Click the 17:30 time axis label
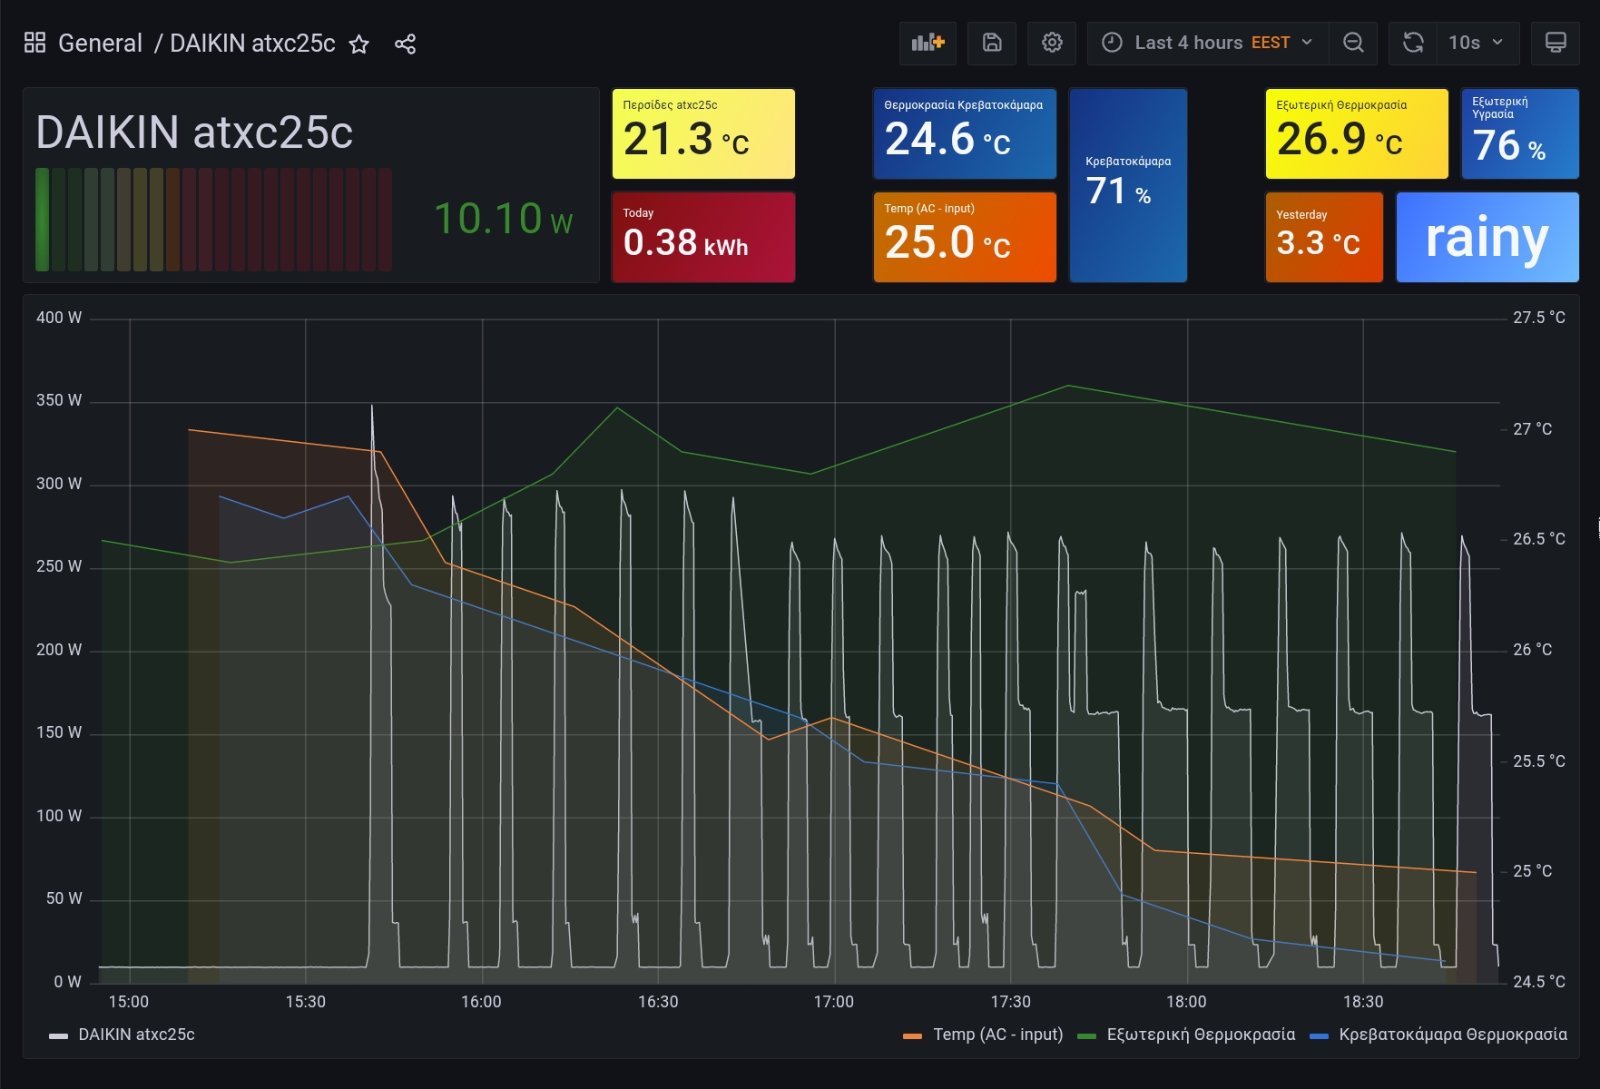 pyautogui.click(x=1010, y=1002)
